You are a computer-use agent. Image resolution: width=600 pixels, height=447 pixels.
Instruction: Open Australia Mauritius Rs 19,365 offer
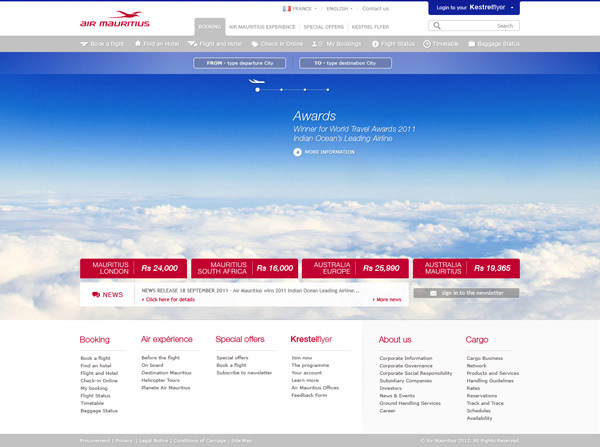point(466,268)
